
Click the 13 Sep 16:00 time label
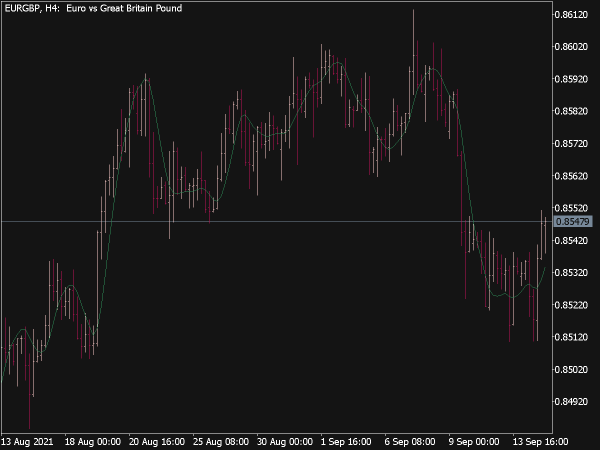click(540, 442)
